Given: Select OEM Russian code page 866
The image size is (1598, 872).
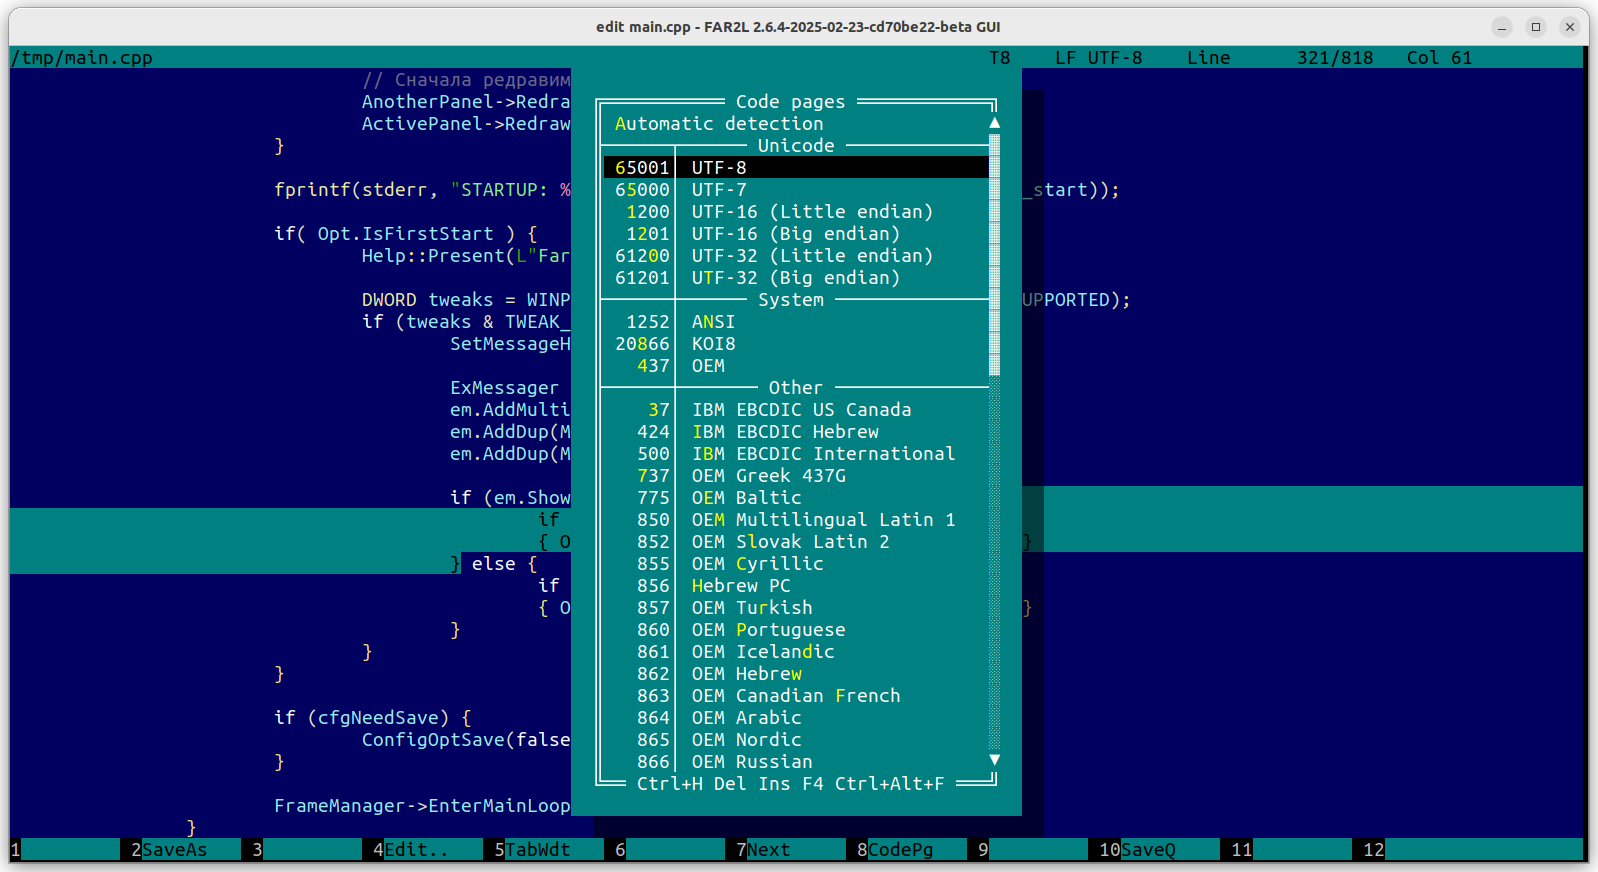Looking at the screenshot, I should coord(752,762).
